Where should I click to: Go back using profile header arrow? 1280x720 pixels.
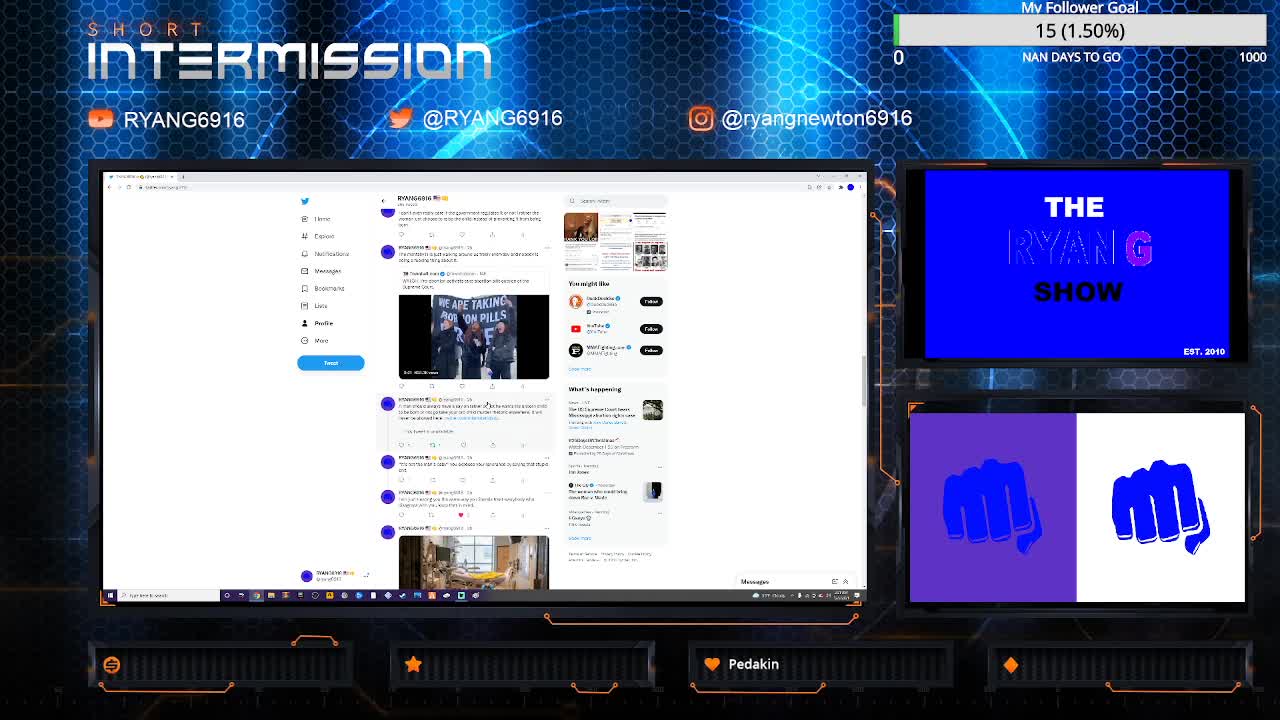tap(383, 200)
